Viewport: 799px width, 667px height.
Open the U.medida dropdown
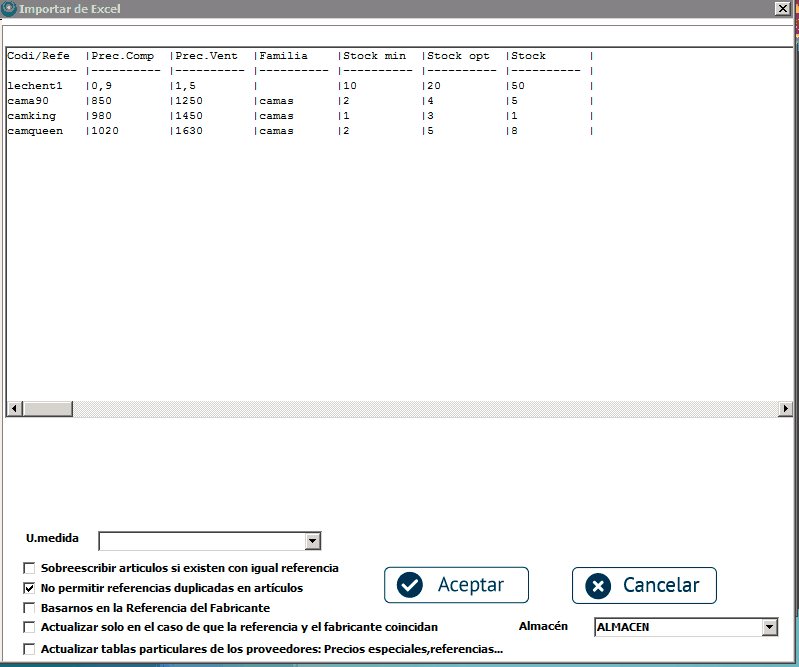(313, 541)
